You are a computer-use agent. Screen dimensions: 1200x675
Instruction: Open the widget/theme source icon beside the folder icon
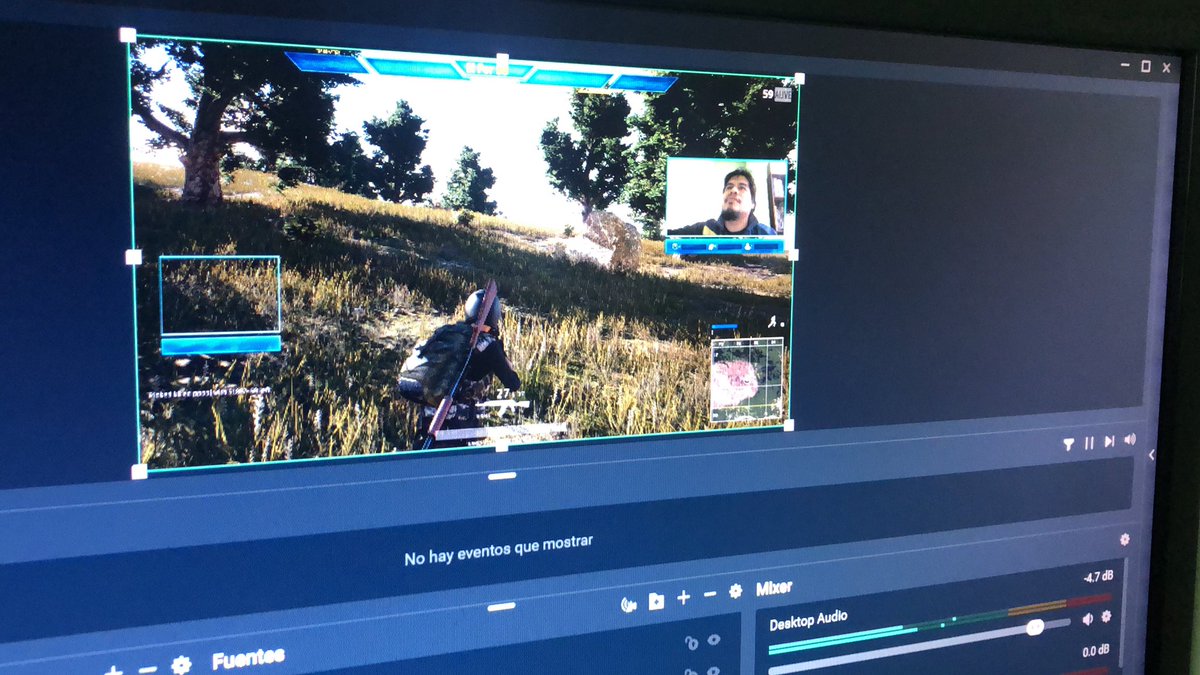click(629, 604)
